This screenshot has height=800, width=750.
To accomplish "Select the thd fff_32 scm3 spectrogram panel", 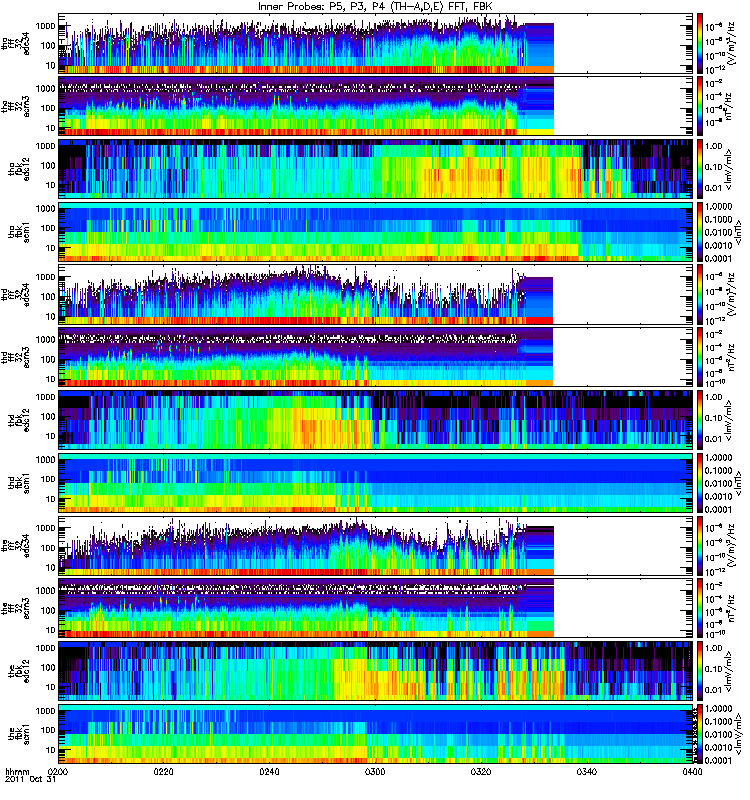I will [x=375, y=357].
